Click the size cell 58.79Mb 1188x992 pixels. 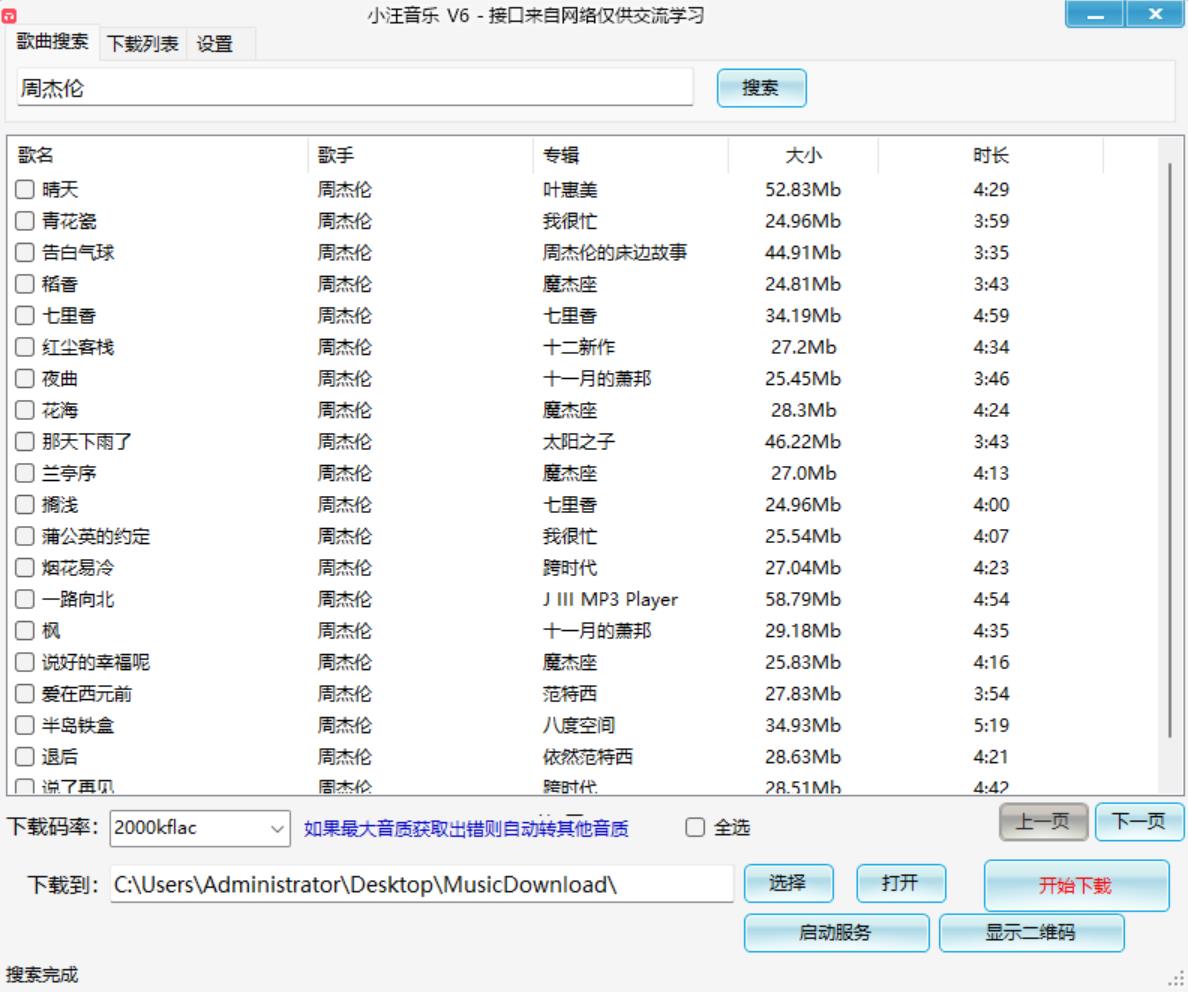[x=803, y=599]
